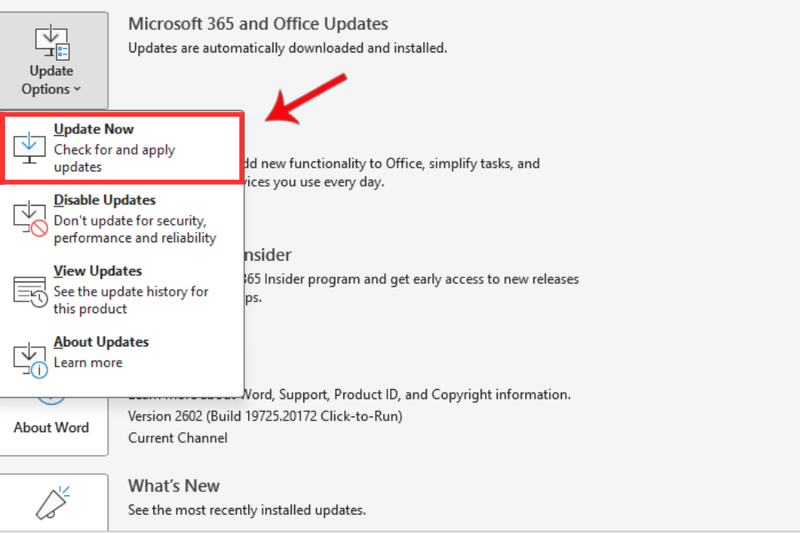Click 'Don't update for security' description text
This screenshot has height=533, width=800.
click(135, 229)
